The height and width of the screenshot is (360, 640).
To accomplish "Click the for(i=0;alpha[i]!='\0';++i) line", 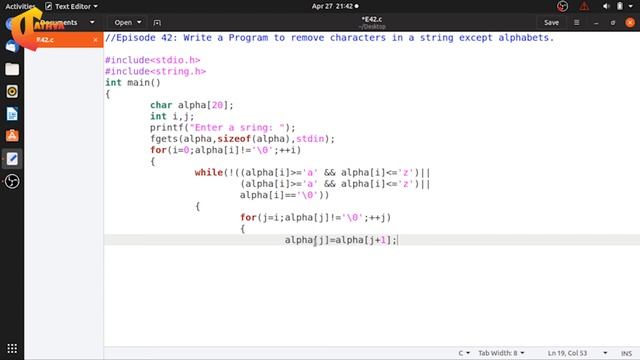I will pos(225,150).
